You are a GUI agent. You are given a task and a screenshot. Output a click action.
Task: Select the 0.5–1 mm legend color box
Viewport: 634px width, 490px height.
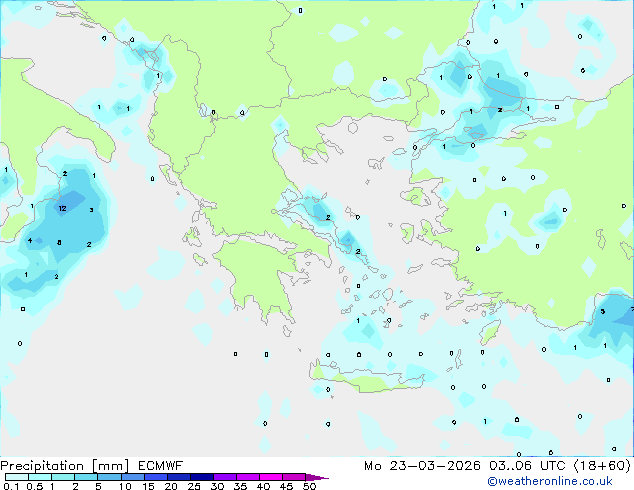pos(40,477)
